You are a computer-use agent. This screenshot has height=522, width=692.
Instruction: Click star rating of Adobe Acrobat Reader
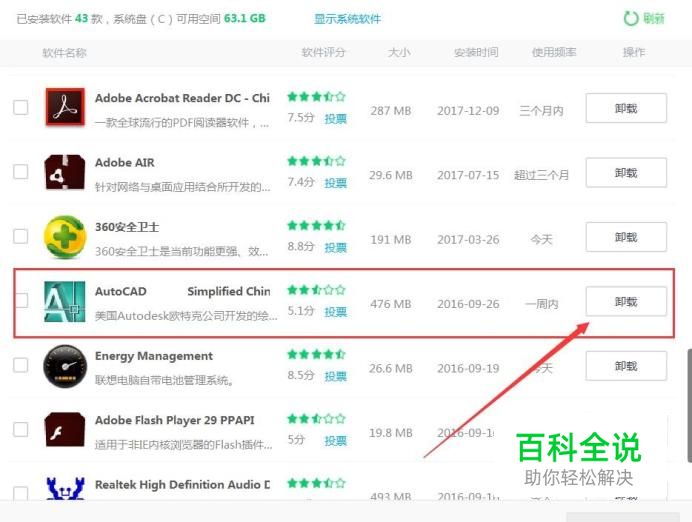316,97
